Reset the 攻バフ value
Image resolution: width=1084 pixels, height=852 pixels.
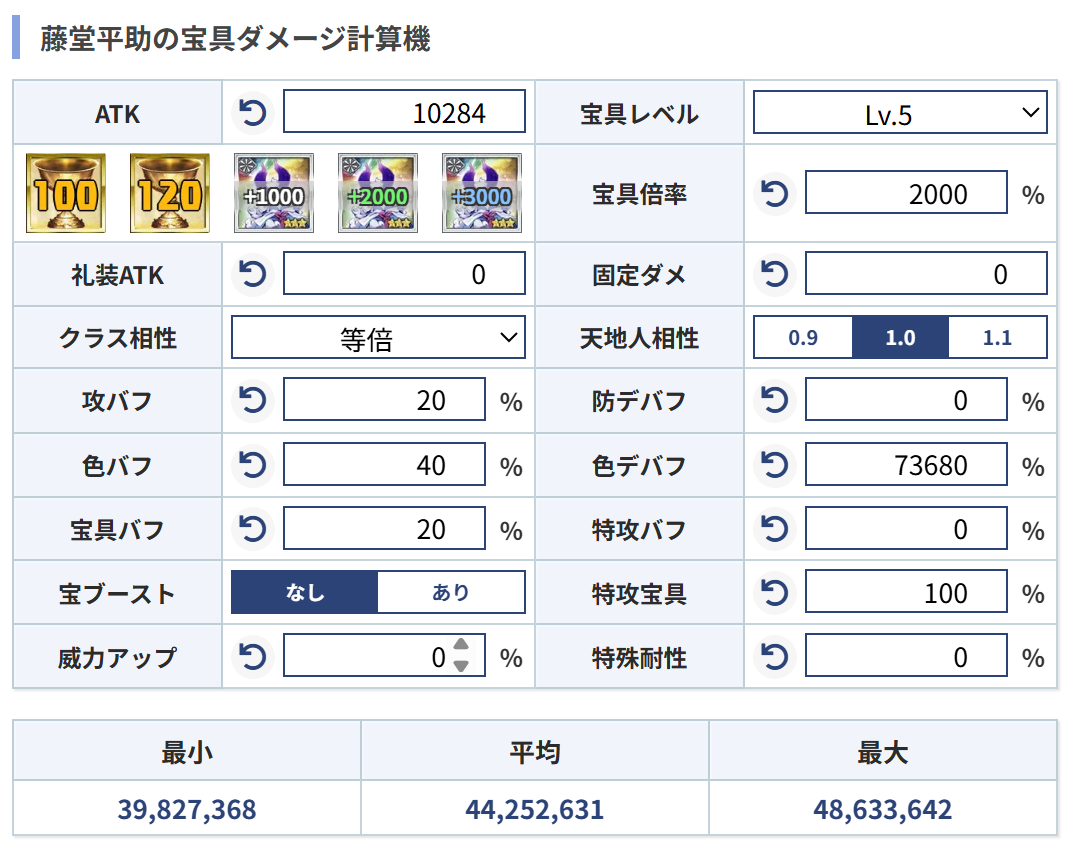point(252,400)
